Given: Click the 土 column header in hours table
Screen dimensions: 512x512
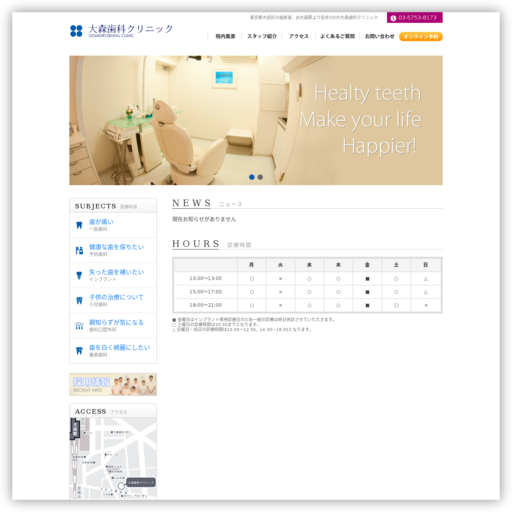Looking at the screenshot, I should pos(396,265).
